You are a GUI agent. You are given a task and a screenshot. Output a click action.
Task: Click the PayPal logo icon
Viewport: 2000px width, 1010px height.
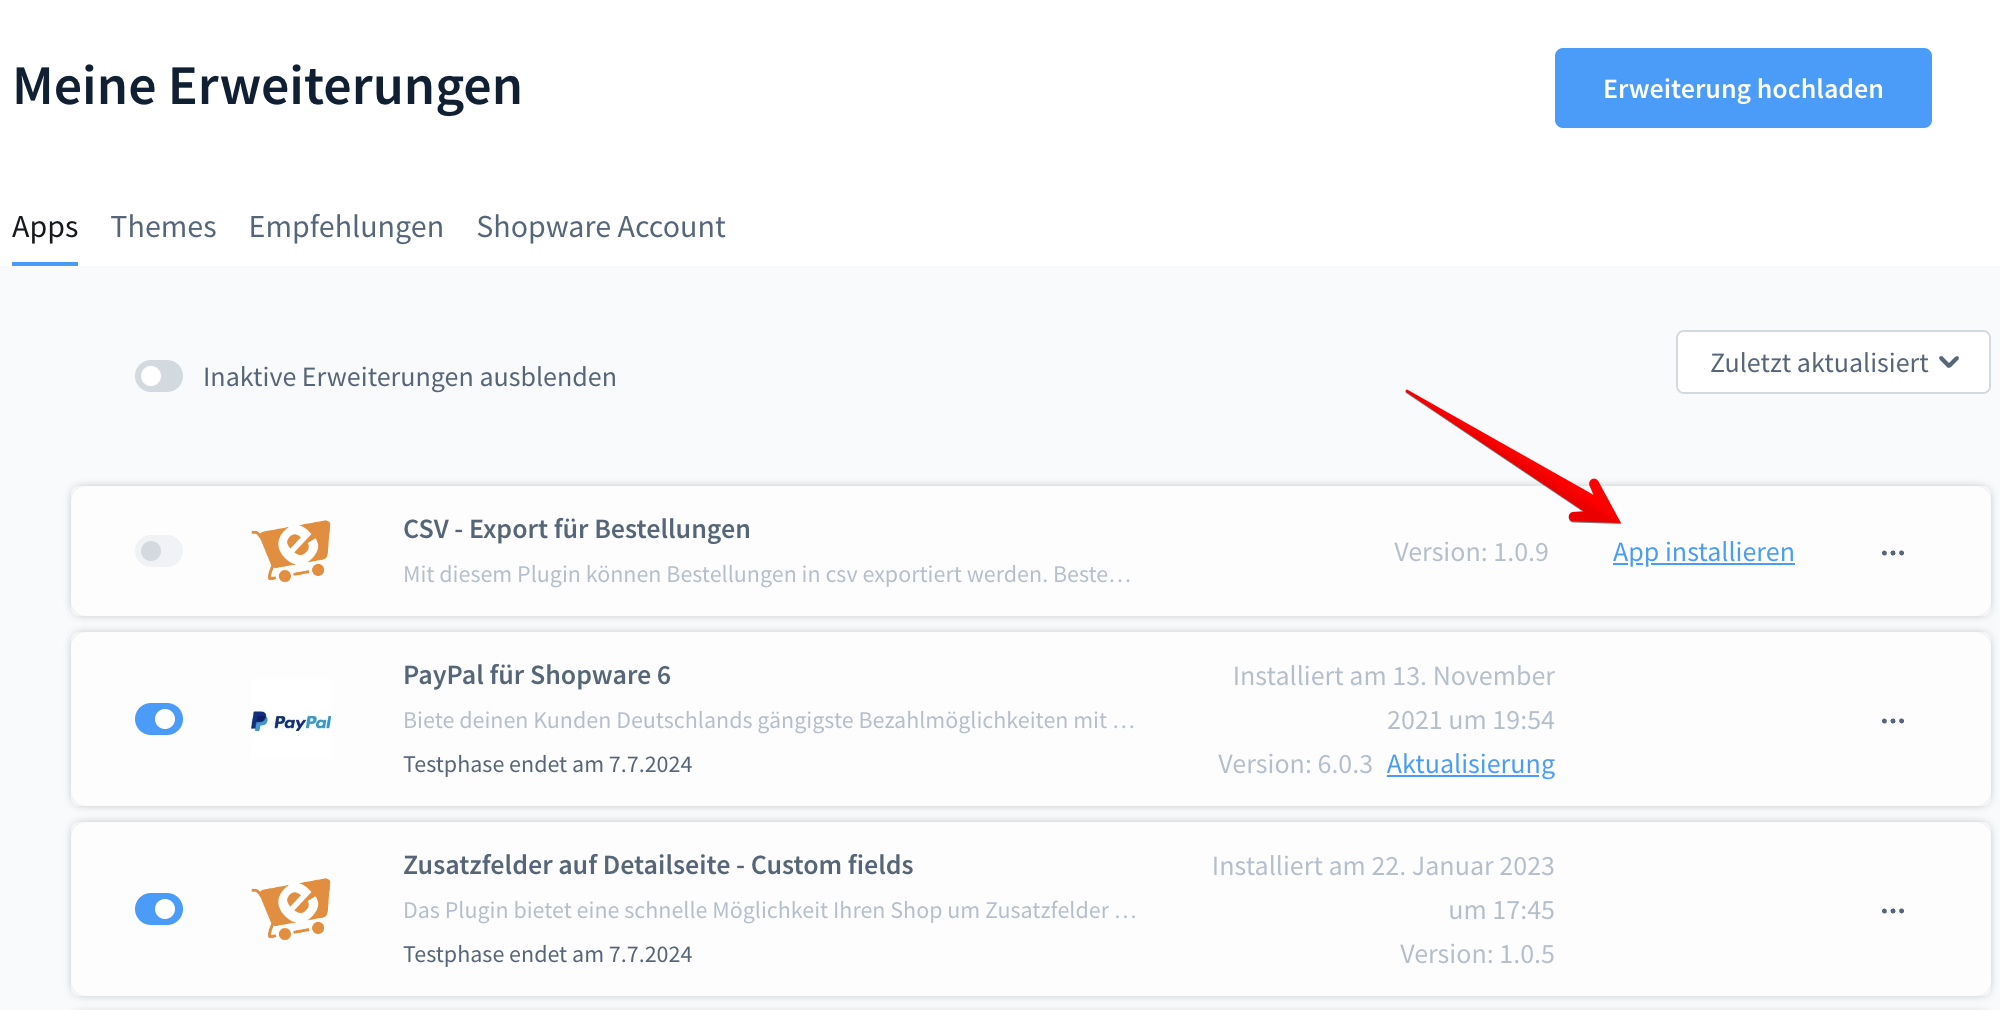(x=290, y=721)
